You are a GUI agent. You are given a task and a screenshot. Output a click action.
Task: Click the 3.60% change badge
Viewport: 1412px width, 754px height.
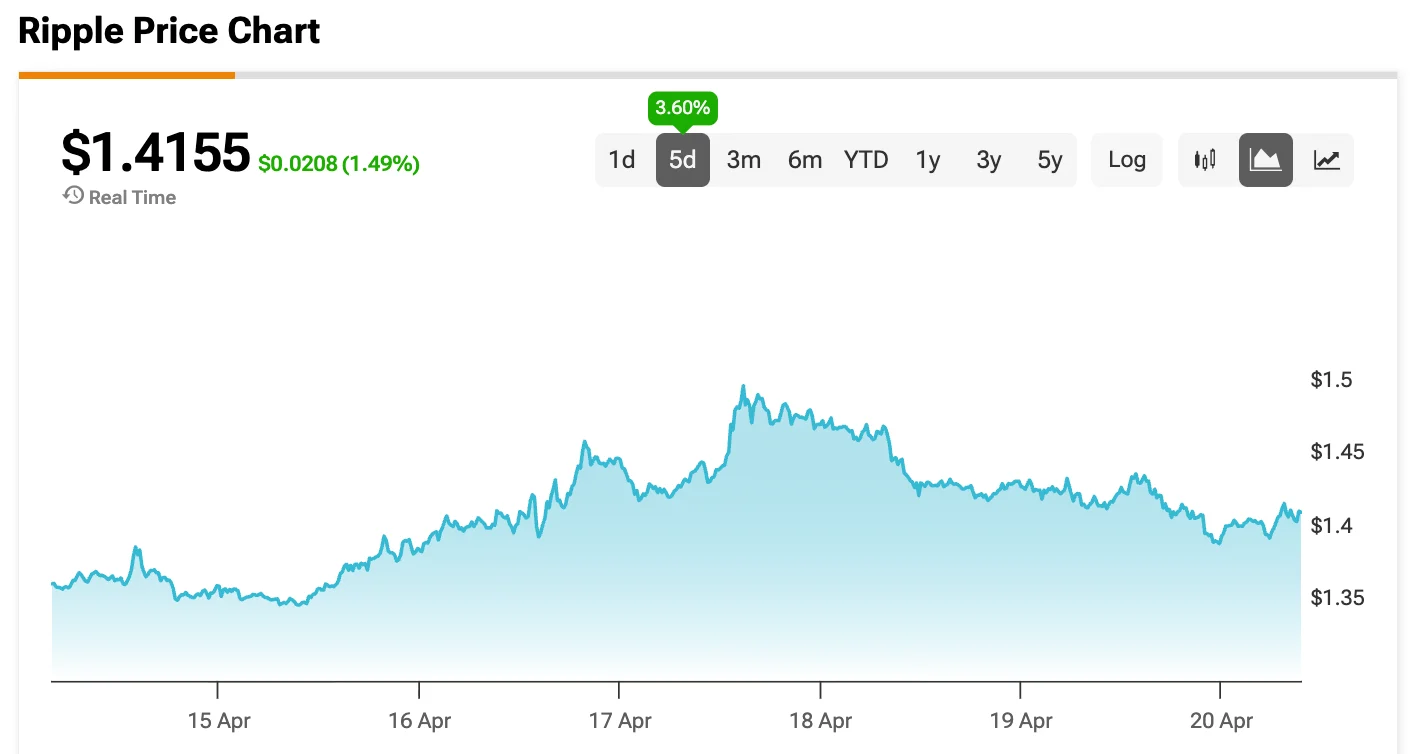coord(683,107)
